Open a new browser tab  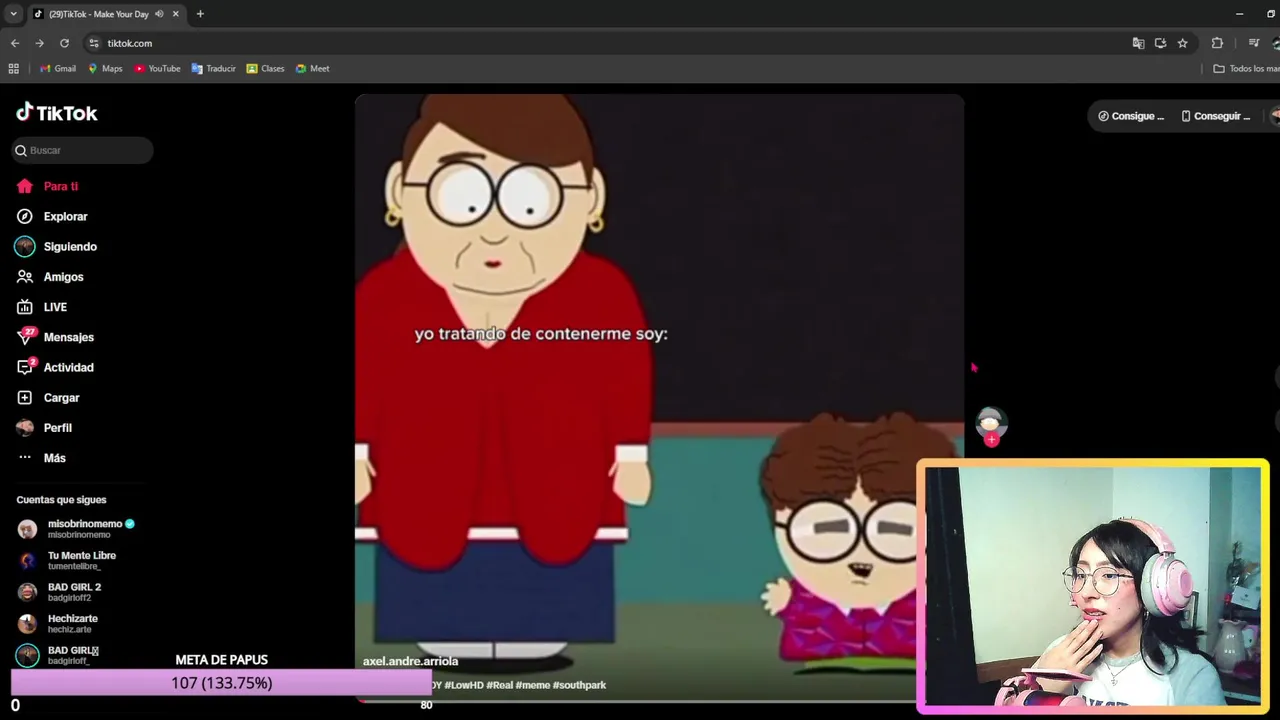point(200,14)
